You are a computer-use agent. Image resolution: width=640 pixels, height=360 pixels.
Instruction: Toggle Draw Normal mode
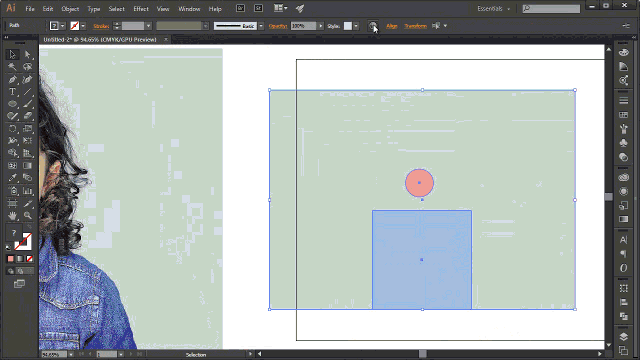11,271
